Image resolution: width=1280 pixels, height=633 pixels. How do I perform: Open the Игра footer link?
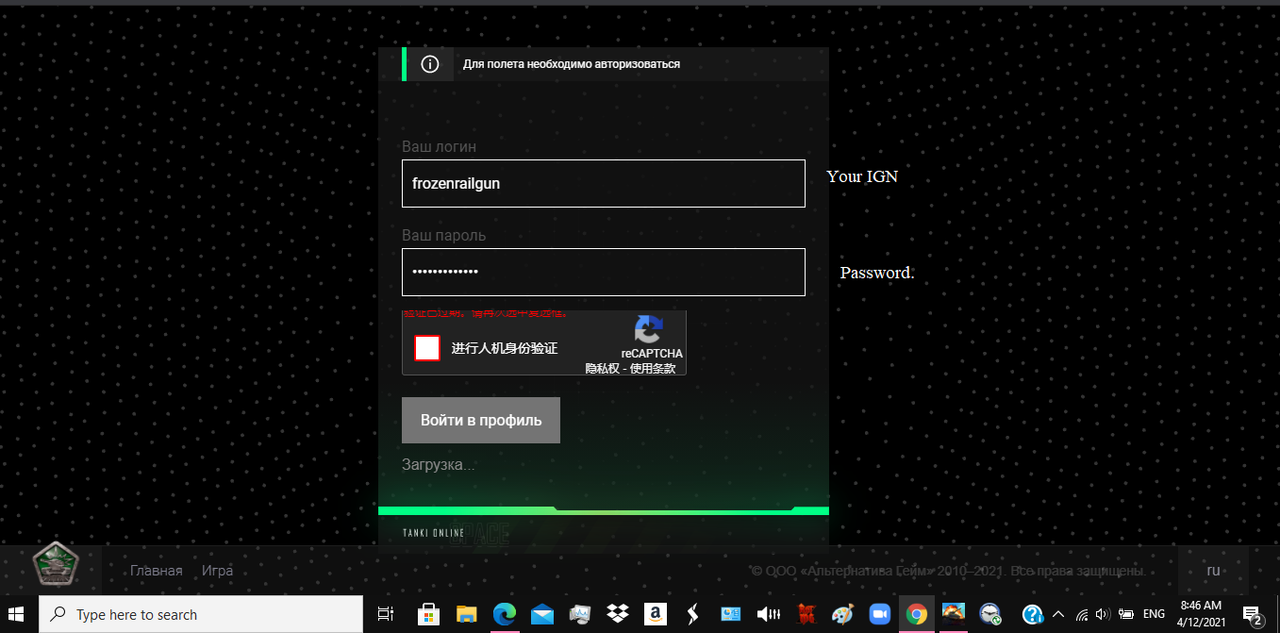217,571
